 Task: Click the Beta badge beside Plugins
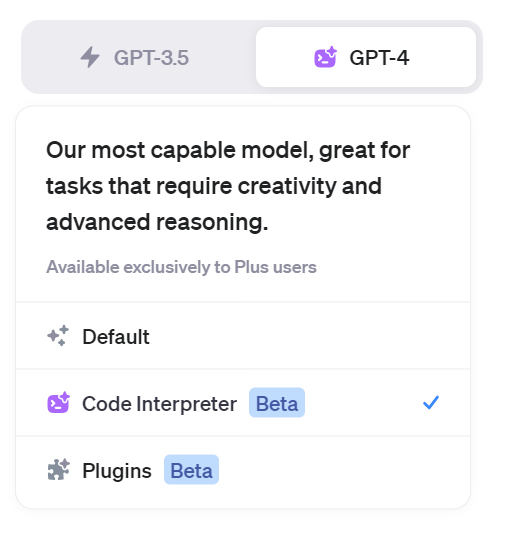click(x=191, y=470)
